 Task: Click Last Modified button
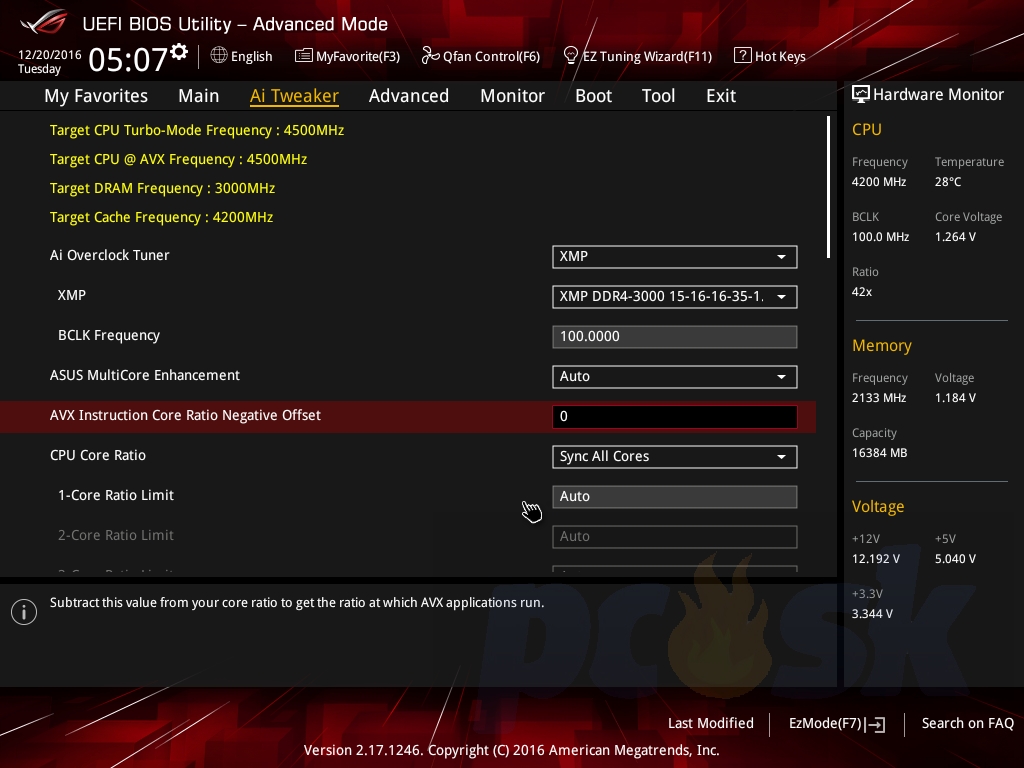(x=711, y=724)
